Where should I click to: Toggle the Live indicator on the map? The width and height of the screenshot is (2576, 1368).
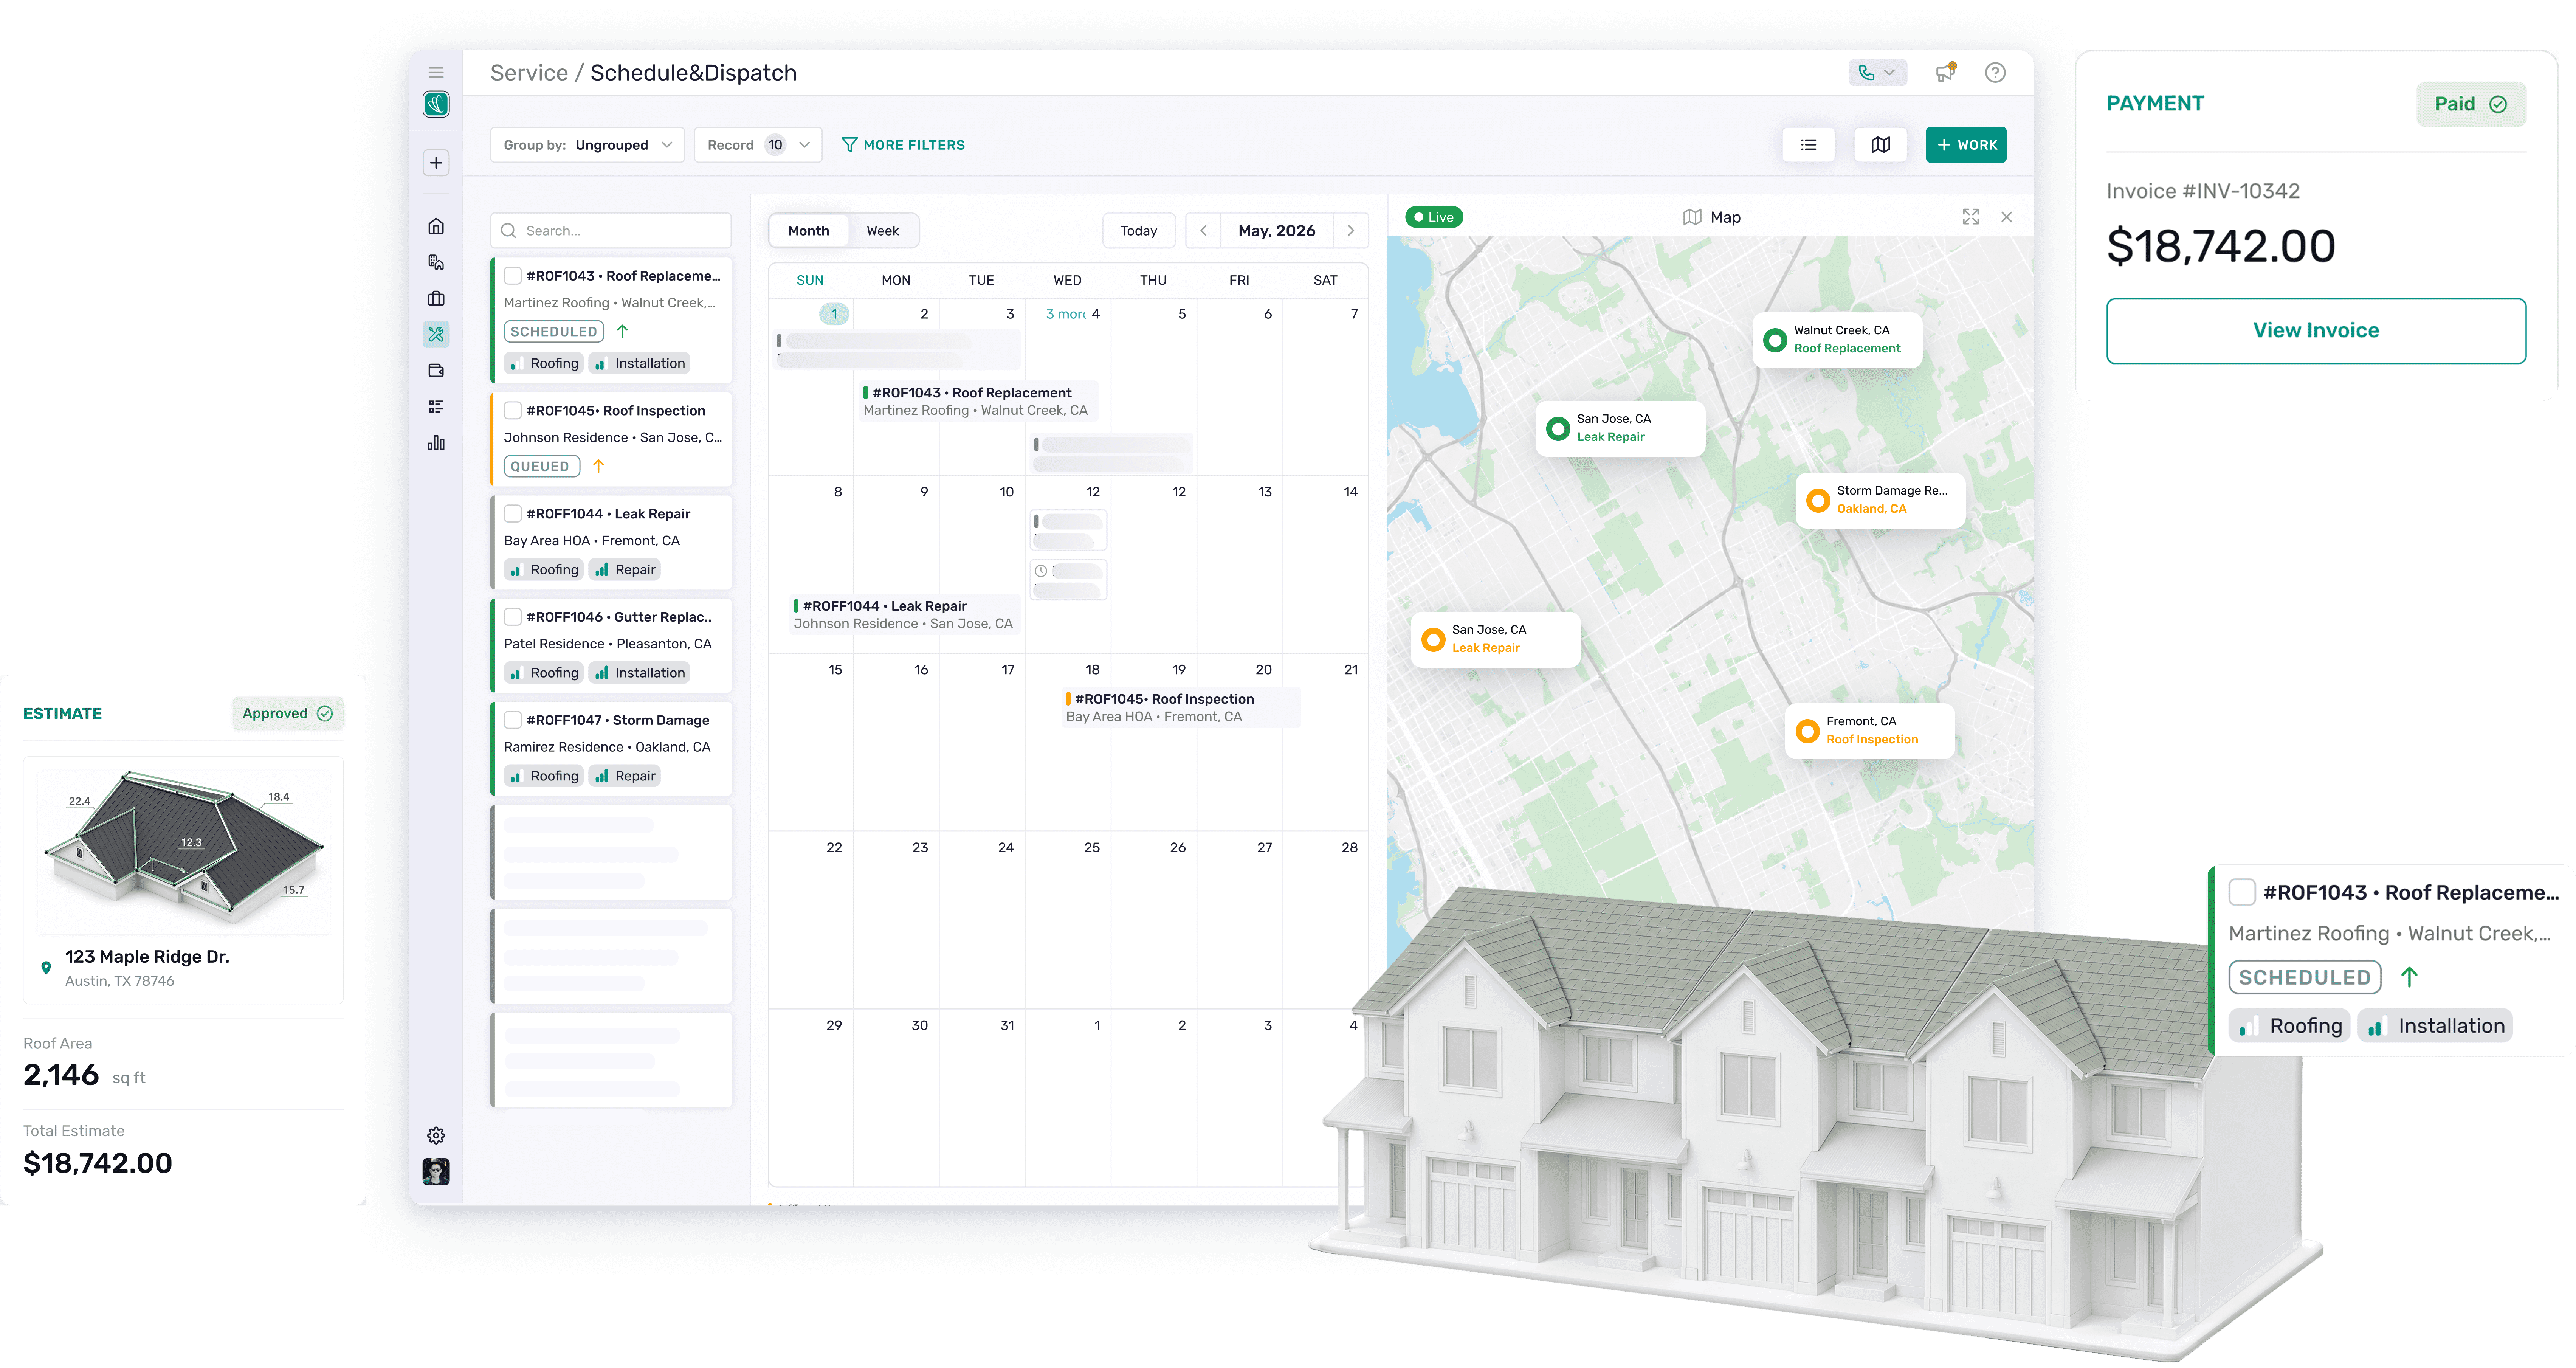click(1434, 217)
